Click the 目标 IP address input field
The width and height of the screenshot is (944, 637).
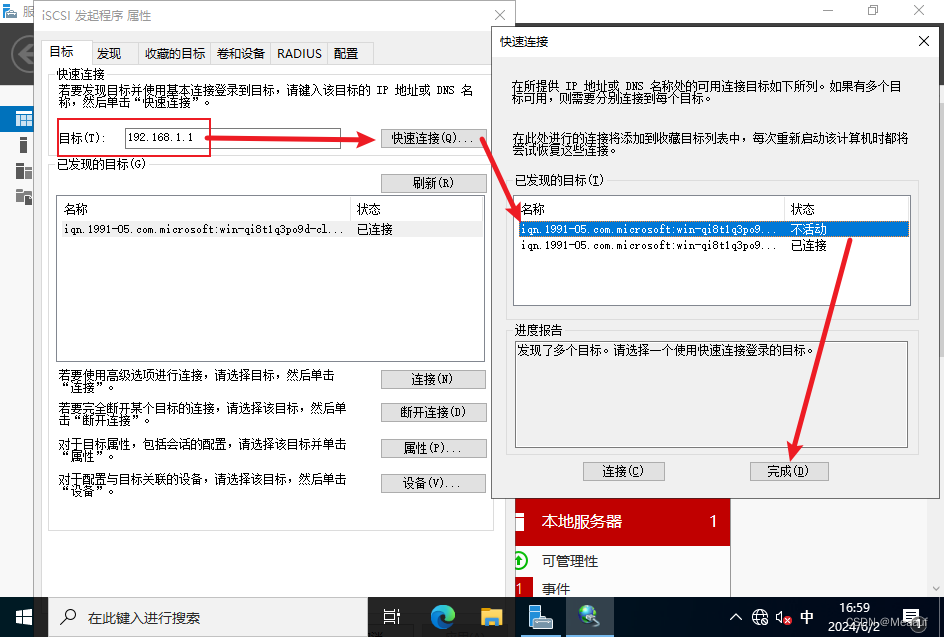[233, 138]
